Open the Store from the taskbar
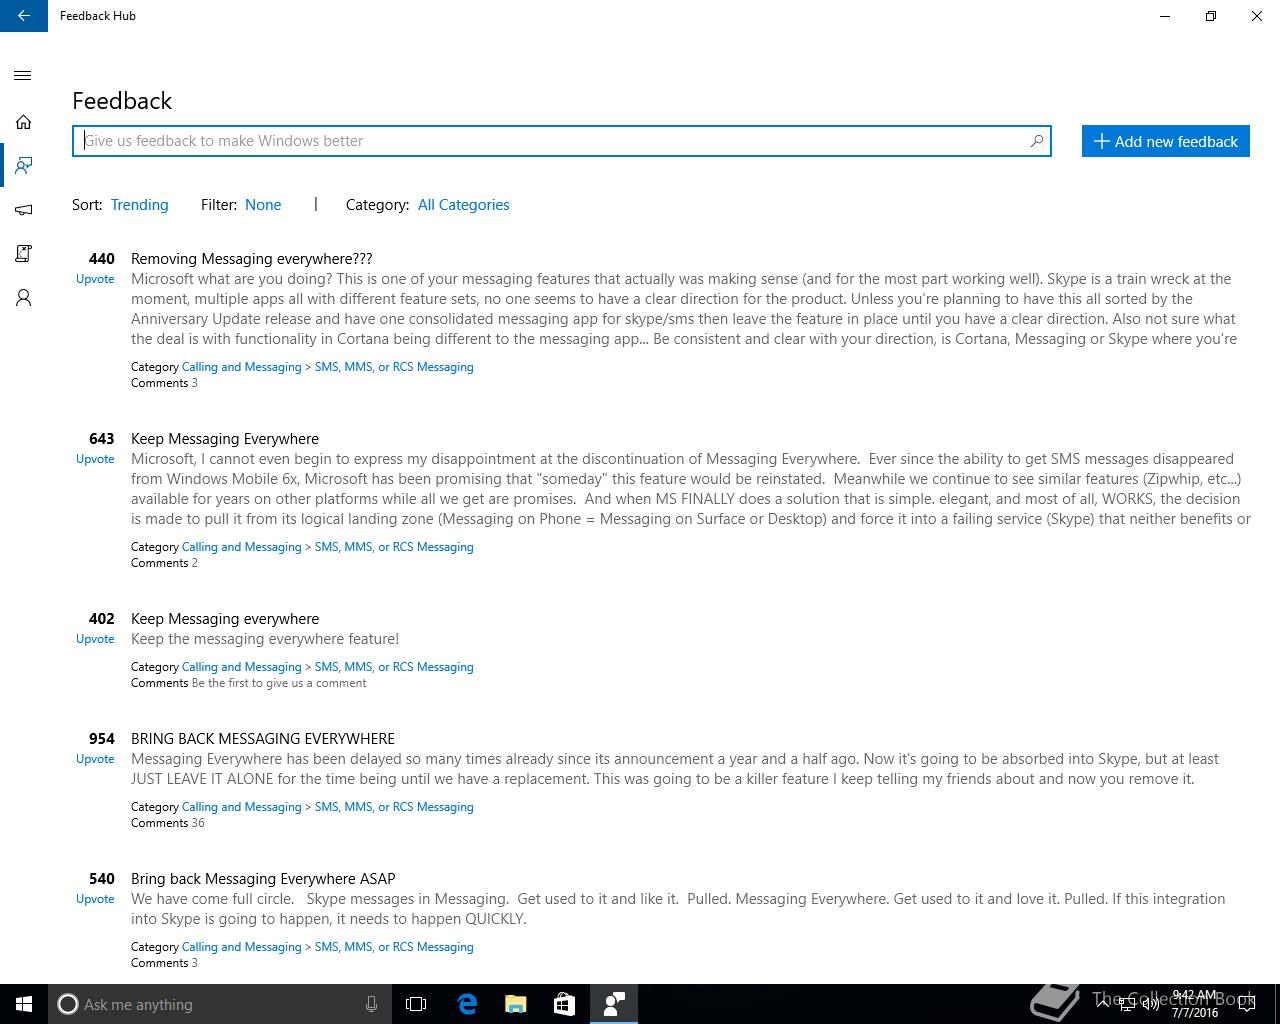Screen dimensions: 1280x1024 point(565,1004)
